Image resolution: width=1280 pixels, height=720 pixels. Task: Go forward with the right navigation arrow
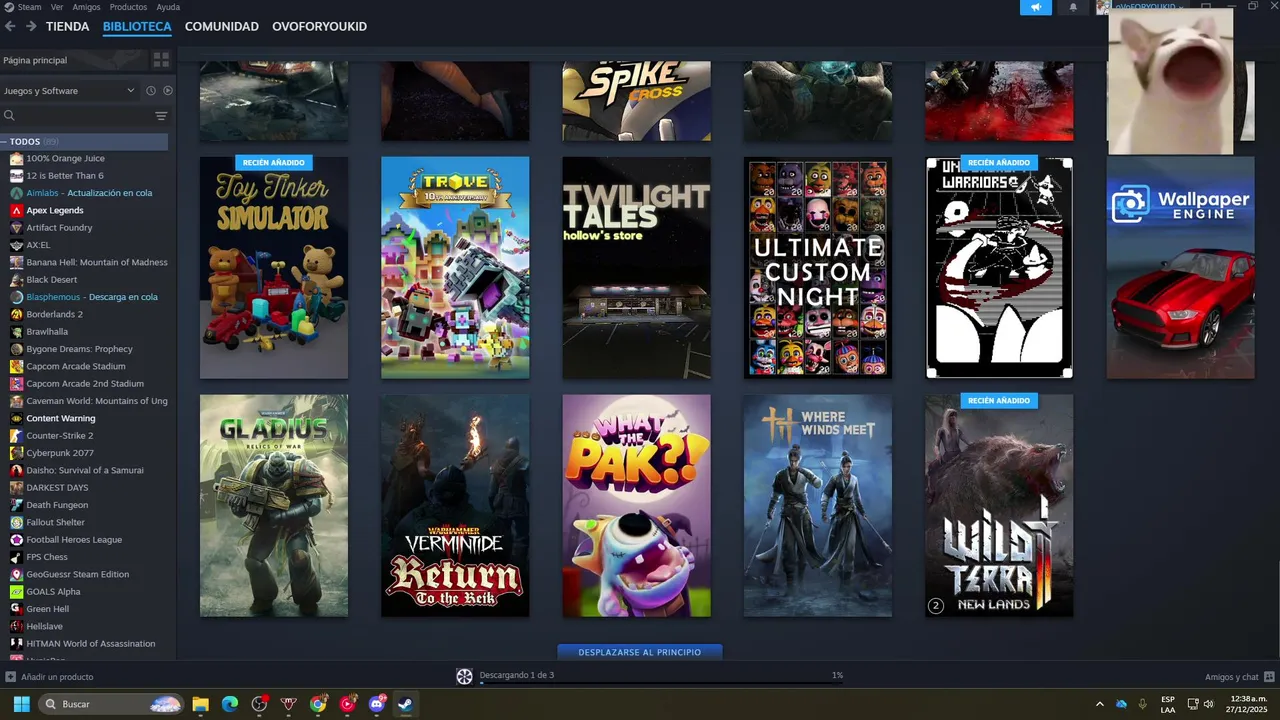(31, 27)
